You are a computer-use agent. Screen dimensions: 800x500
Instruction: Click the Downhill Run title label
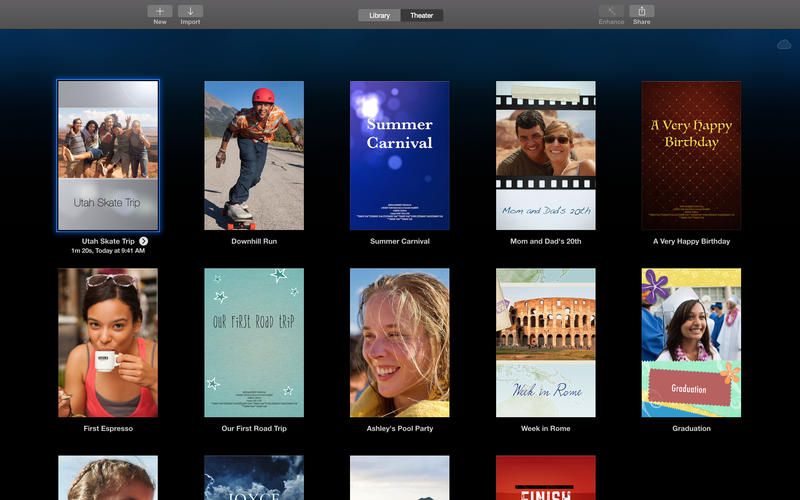[x=254, y=241]
